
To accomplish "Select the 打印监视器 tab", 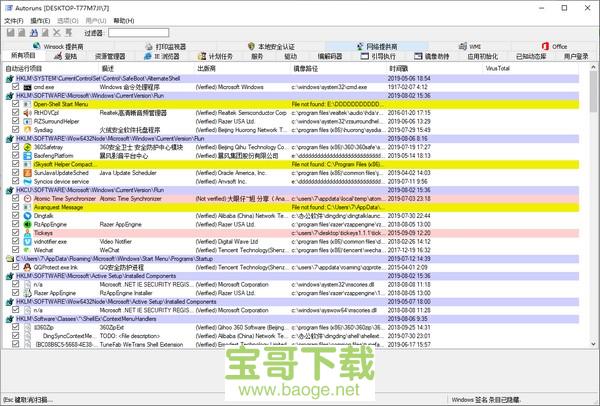I will pos(166,47).
